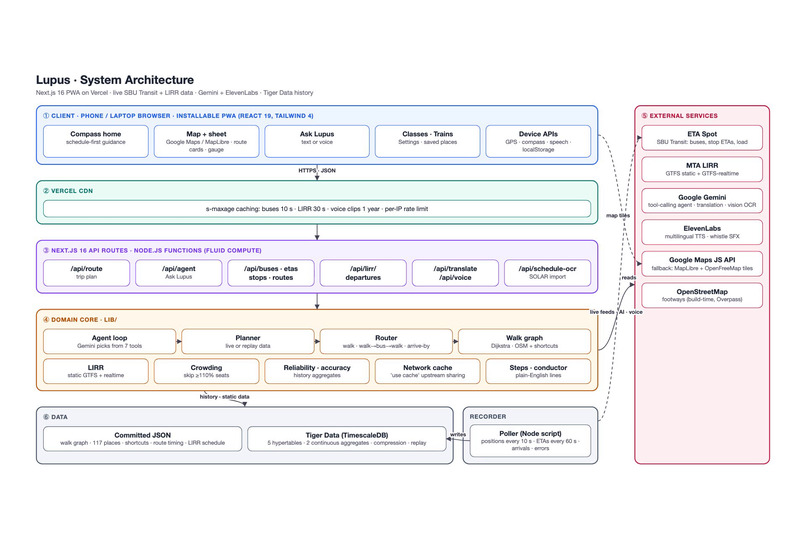Select the Google Gemini service box
Image resolution: width=806 pixels, height=537 pixels.
(x=702, y=200)
